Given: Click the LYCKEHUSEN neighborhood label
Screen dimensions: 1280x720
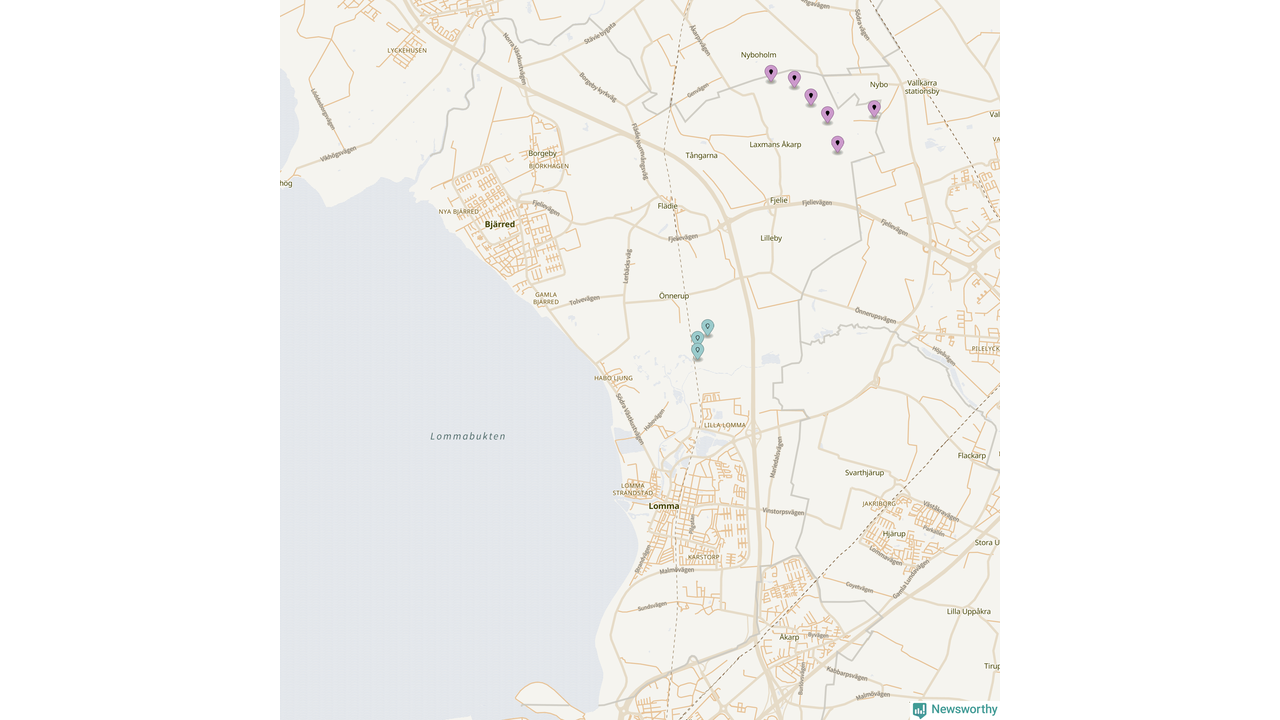Looking at the screenshot, I should (407, 50).
